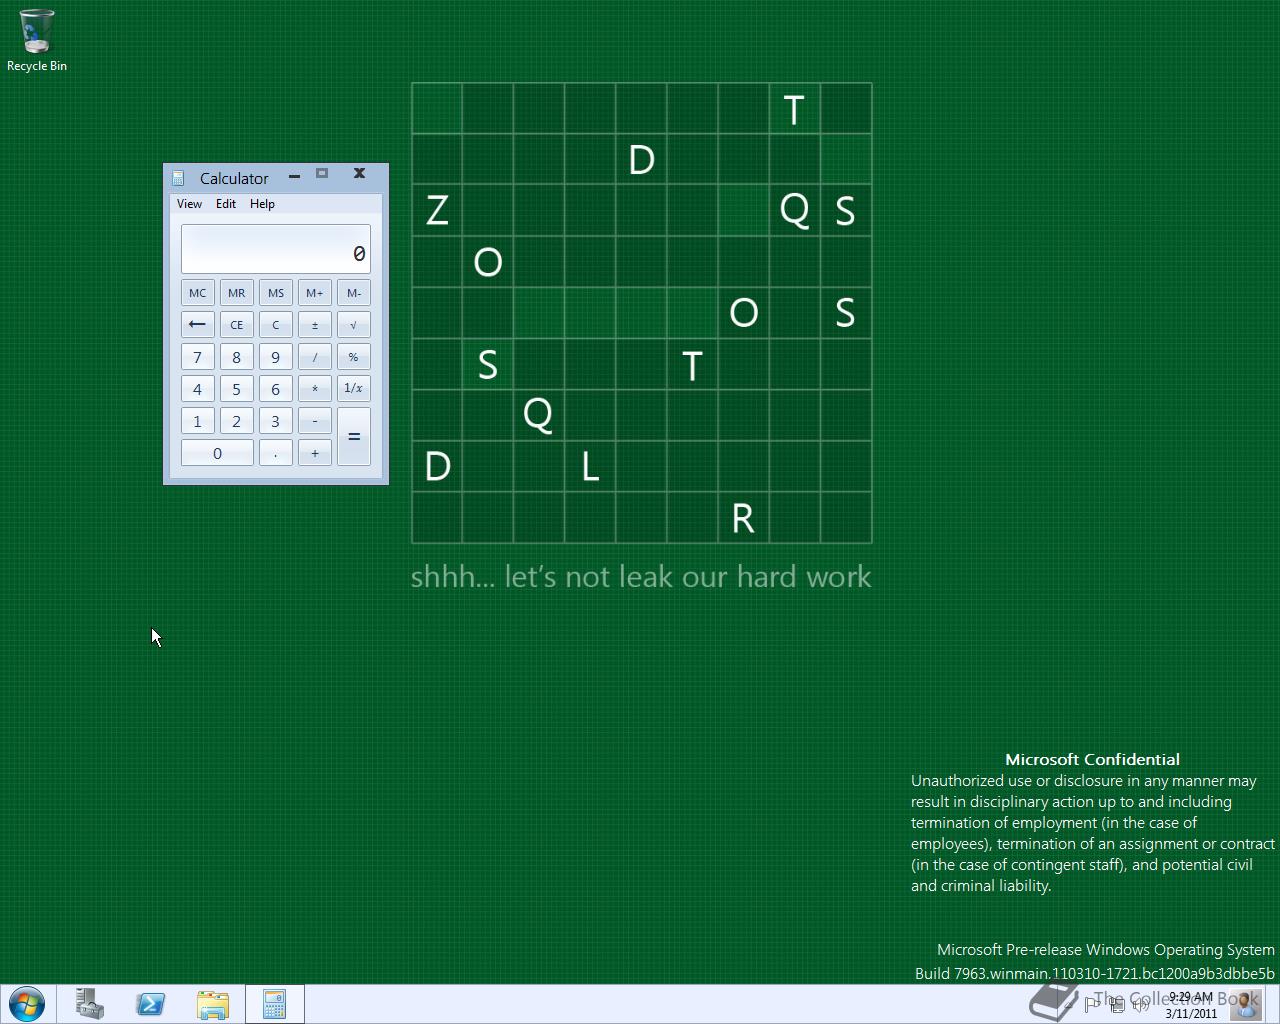
Task: Click the MS memory store button
Action: (x=276, y=292)
